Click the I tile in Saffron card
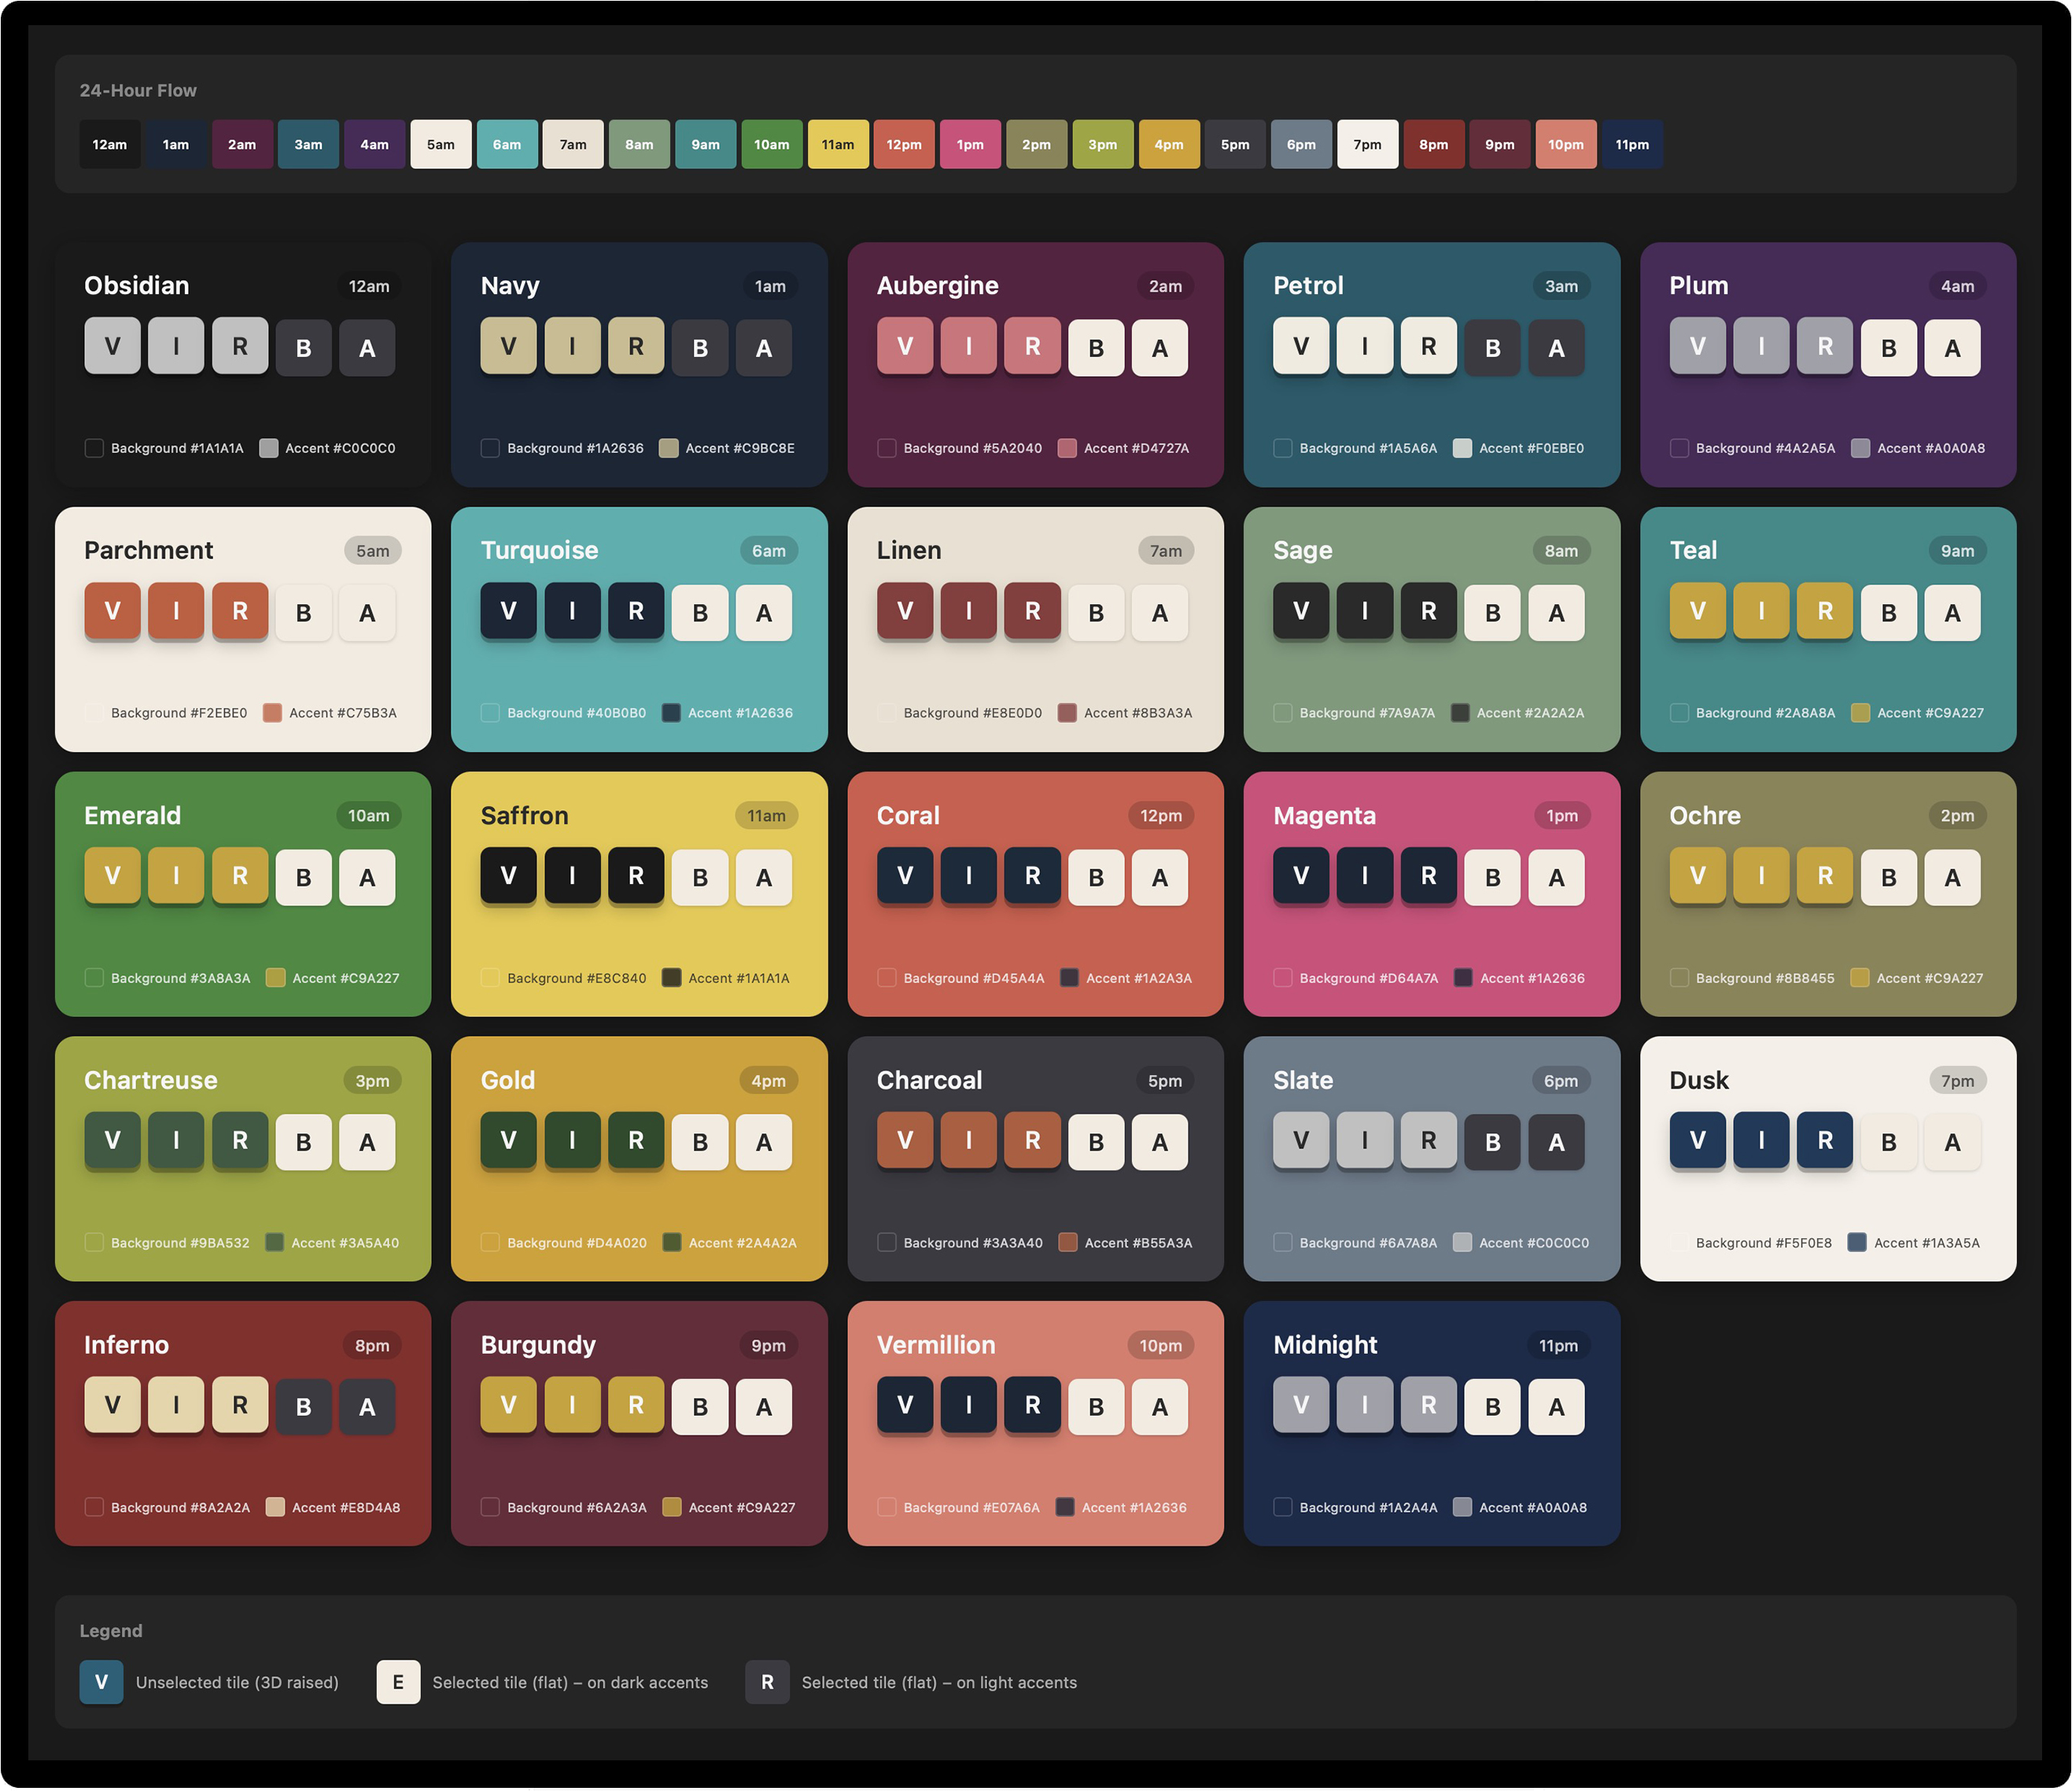Image resolution: width=2072 pixels, height=1791 pixels. coord(572,876)
